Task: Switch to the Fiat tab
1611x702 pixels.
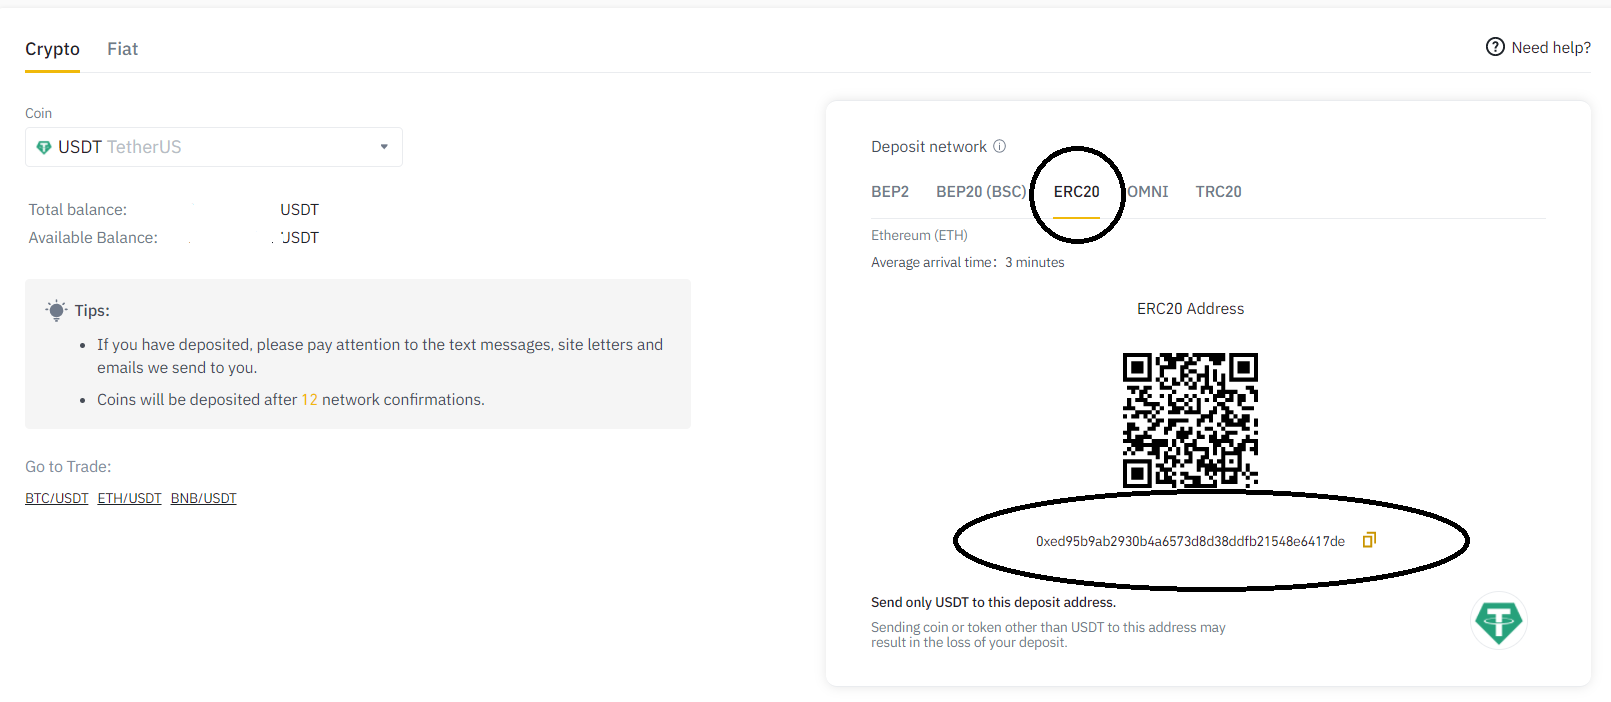Action: pos(123,49)
